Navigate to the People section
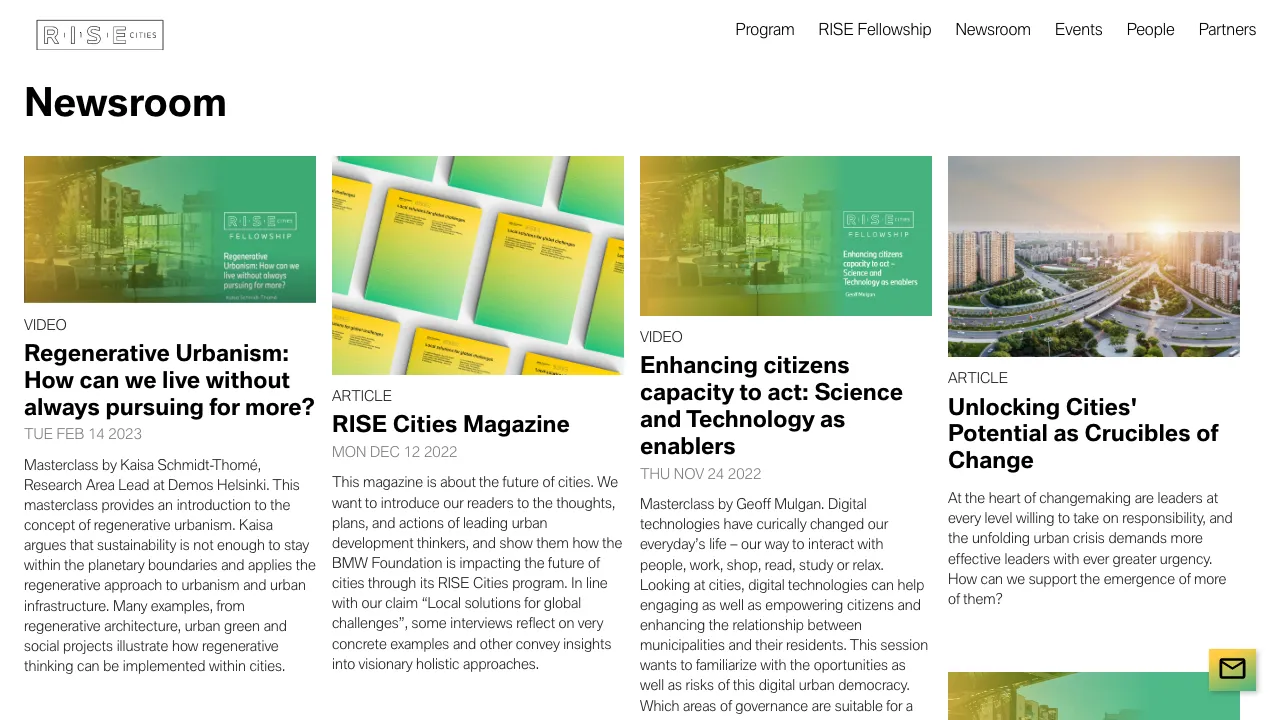 (x=1150, y=30)
